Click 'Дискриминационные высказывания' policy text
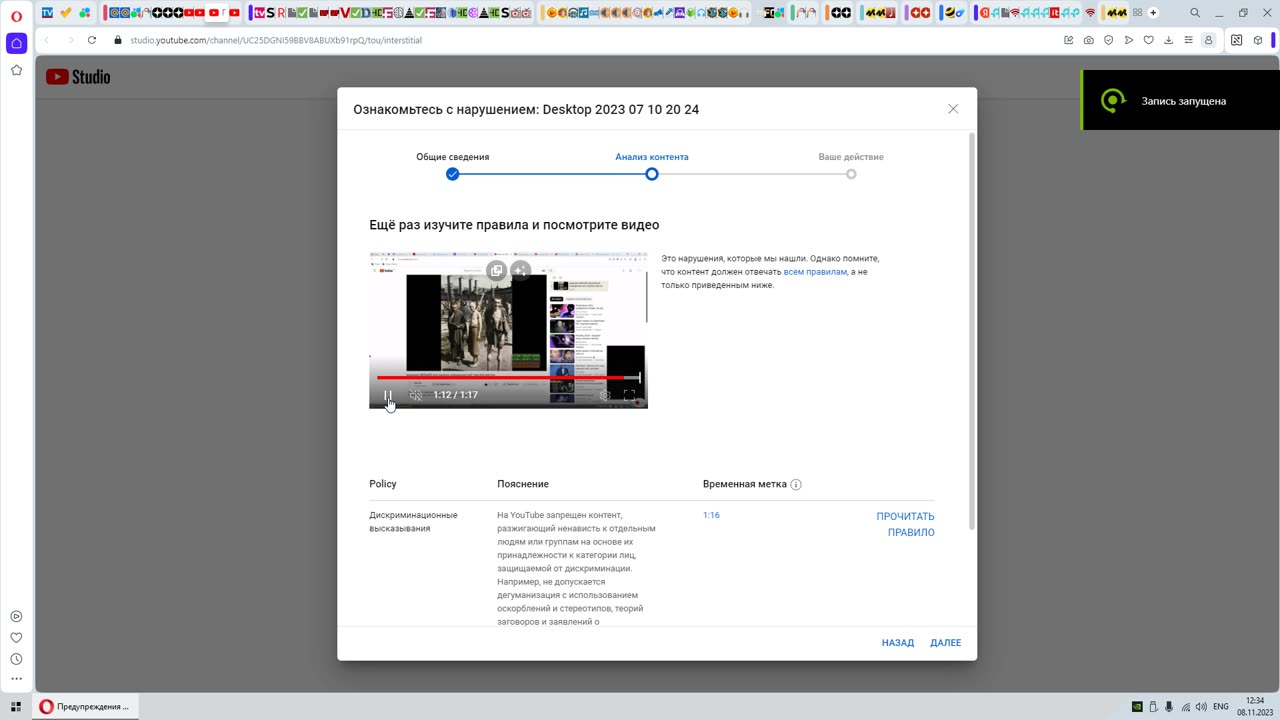The image size is (1280, 720). (413, 522)
